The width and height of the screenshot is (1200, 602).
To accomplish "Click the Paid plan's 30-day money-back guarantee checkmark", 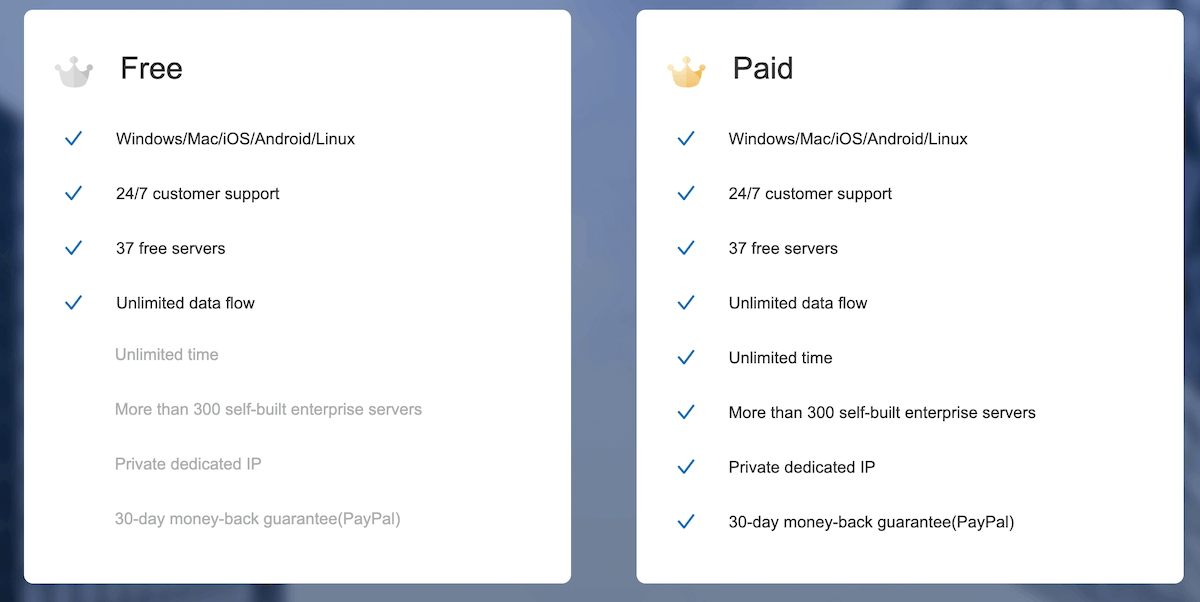I will pos(686,522).
